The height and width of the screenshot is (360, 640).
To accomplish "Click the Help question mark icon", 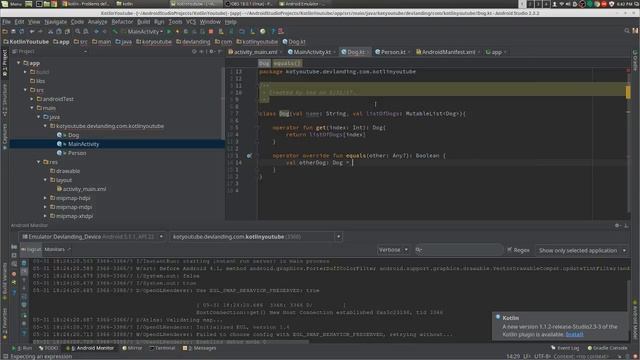I will pyautogui.click(x=273, y=31).
